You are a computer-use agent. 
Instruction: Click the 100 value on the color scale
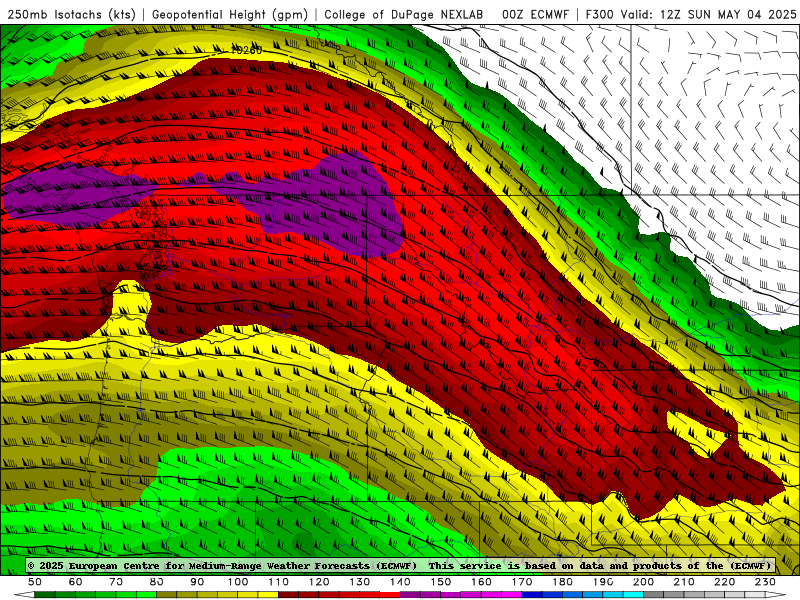click(x=238, y=582)
